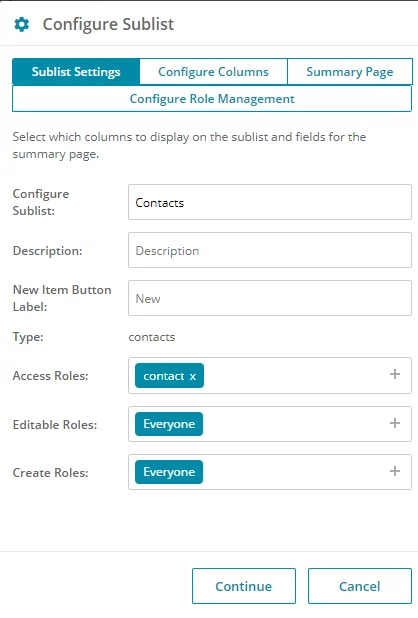Click the Continue button
The height and width of the screenshot is (618, 418).
(x=244, y=586)
